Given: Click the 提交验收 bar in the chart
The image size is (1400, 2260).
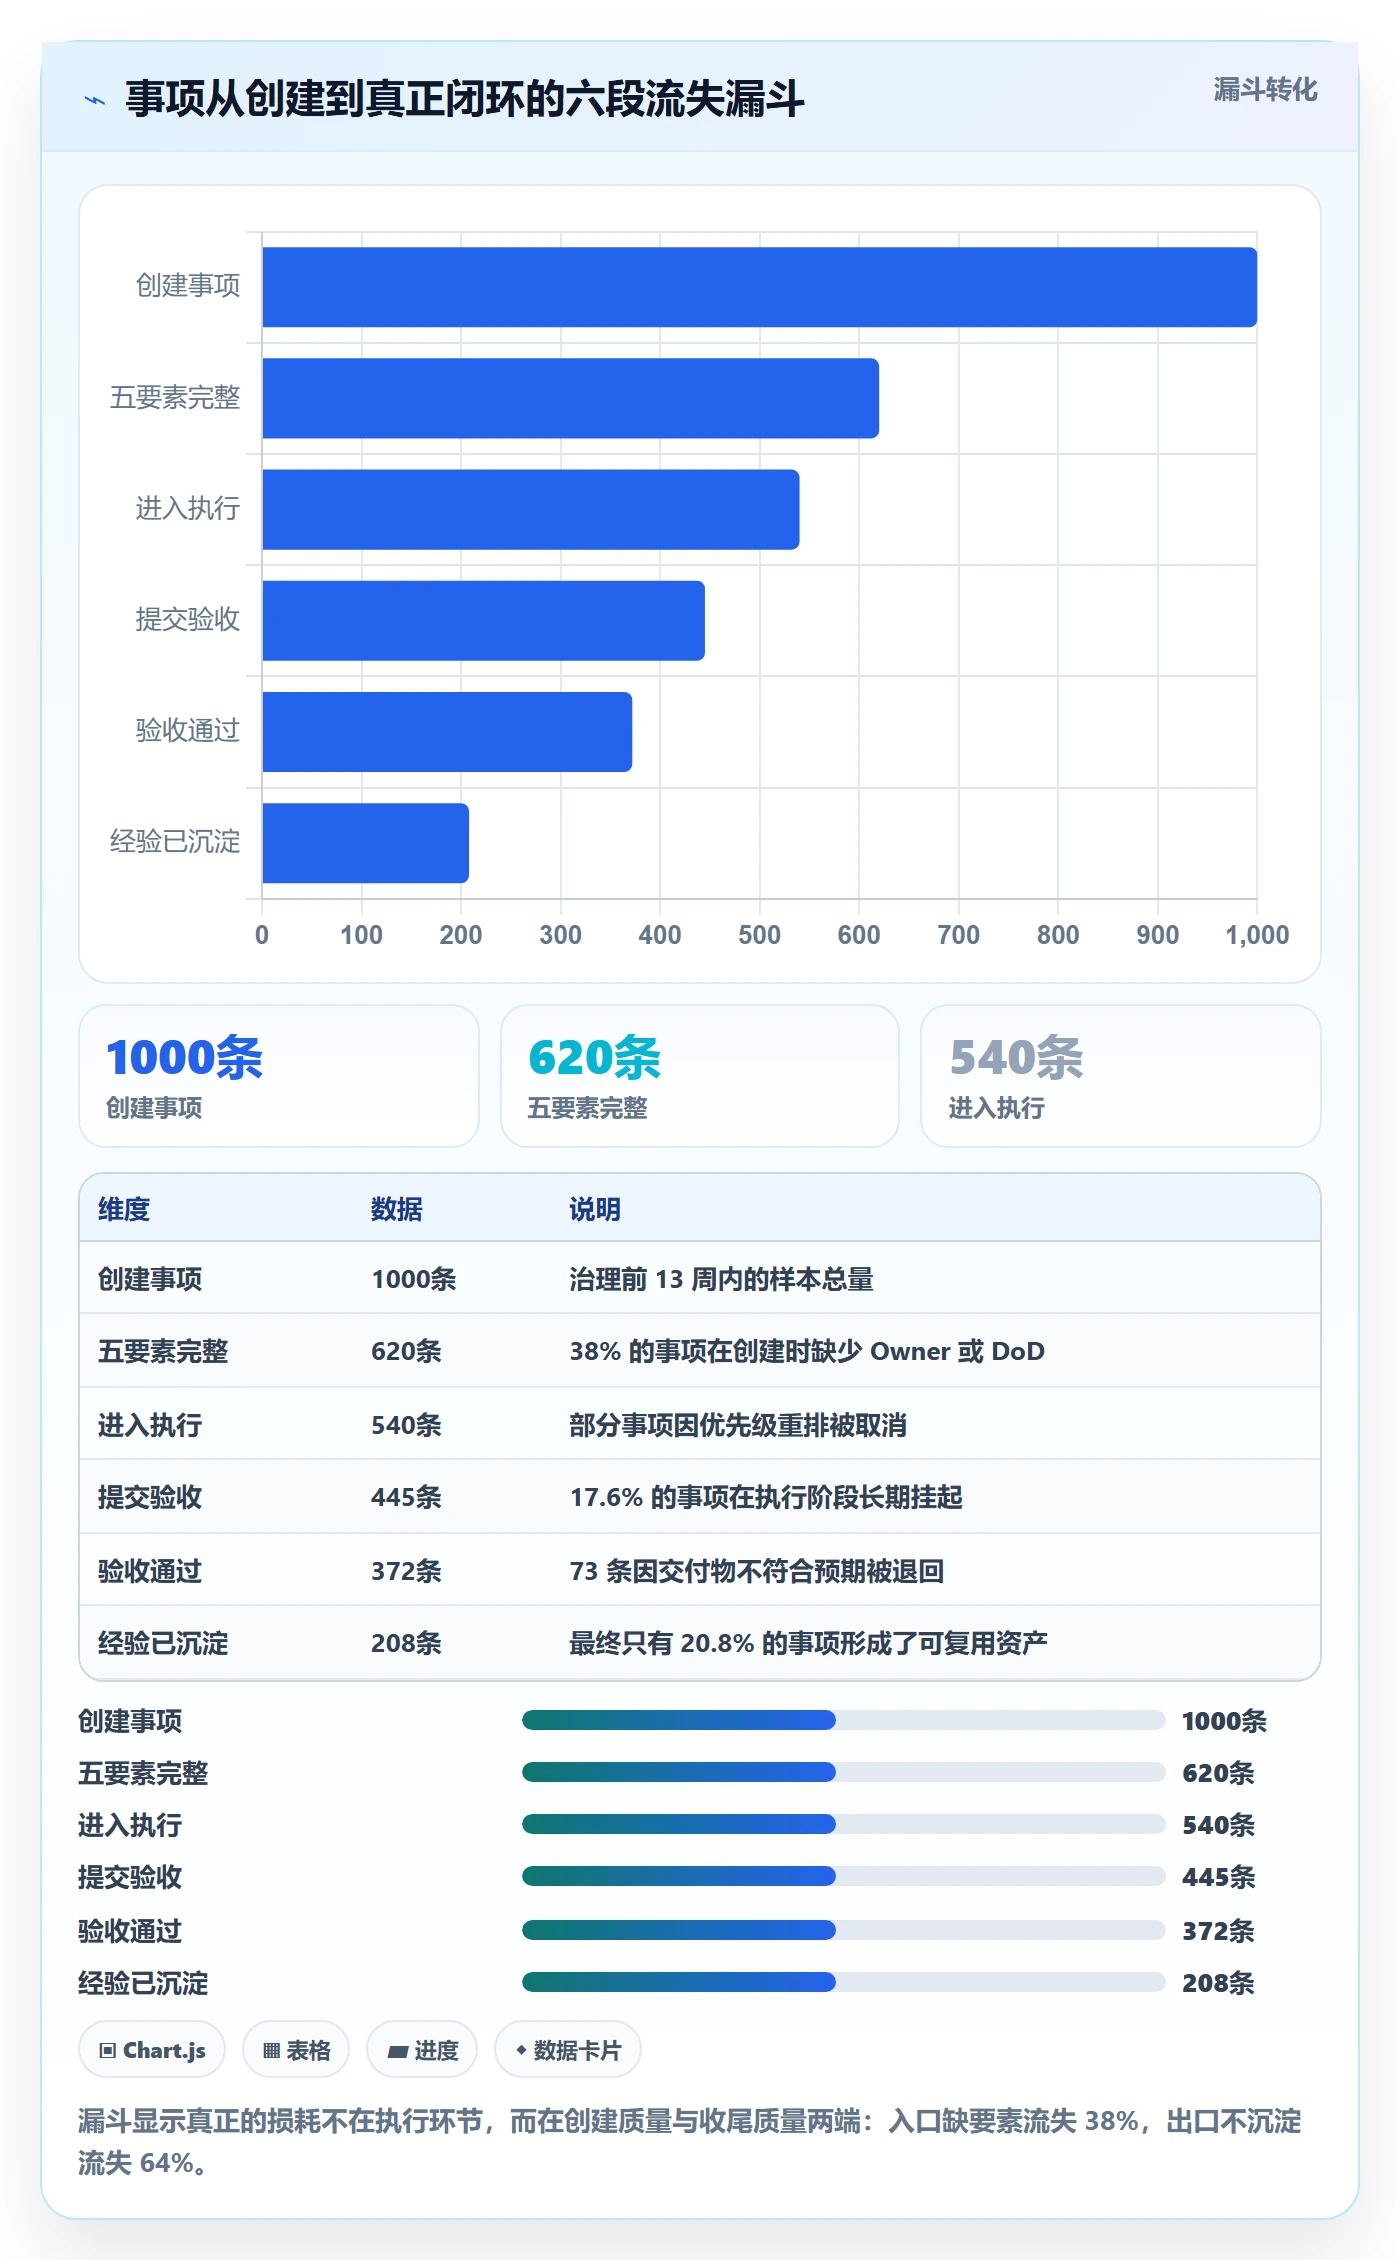Looking at the screenshot, I should (483, 620).
